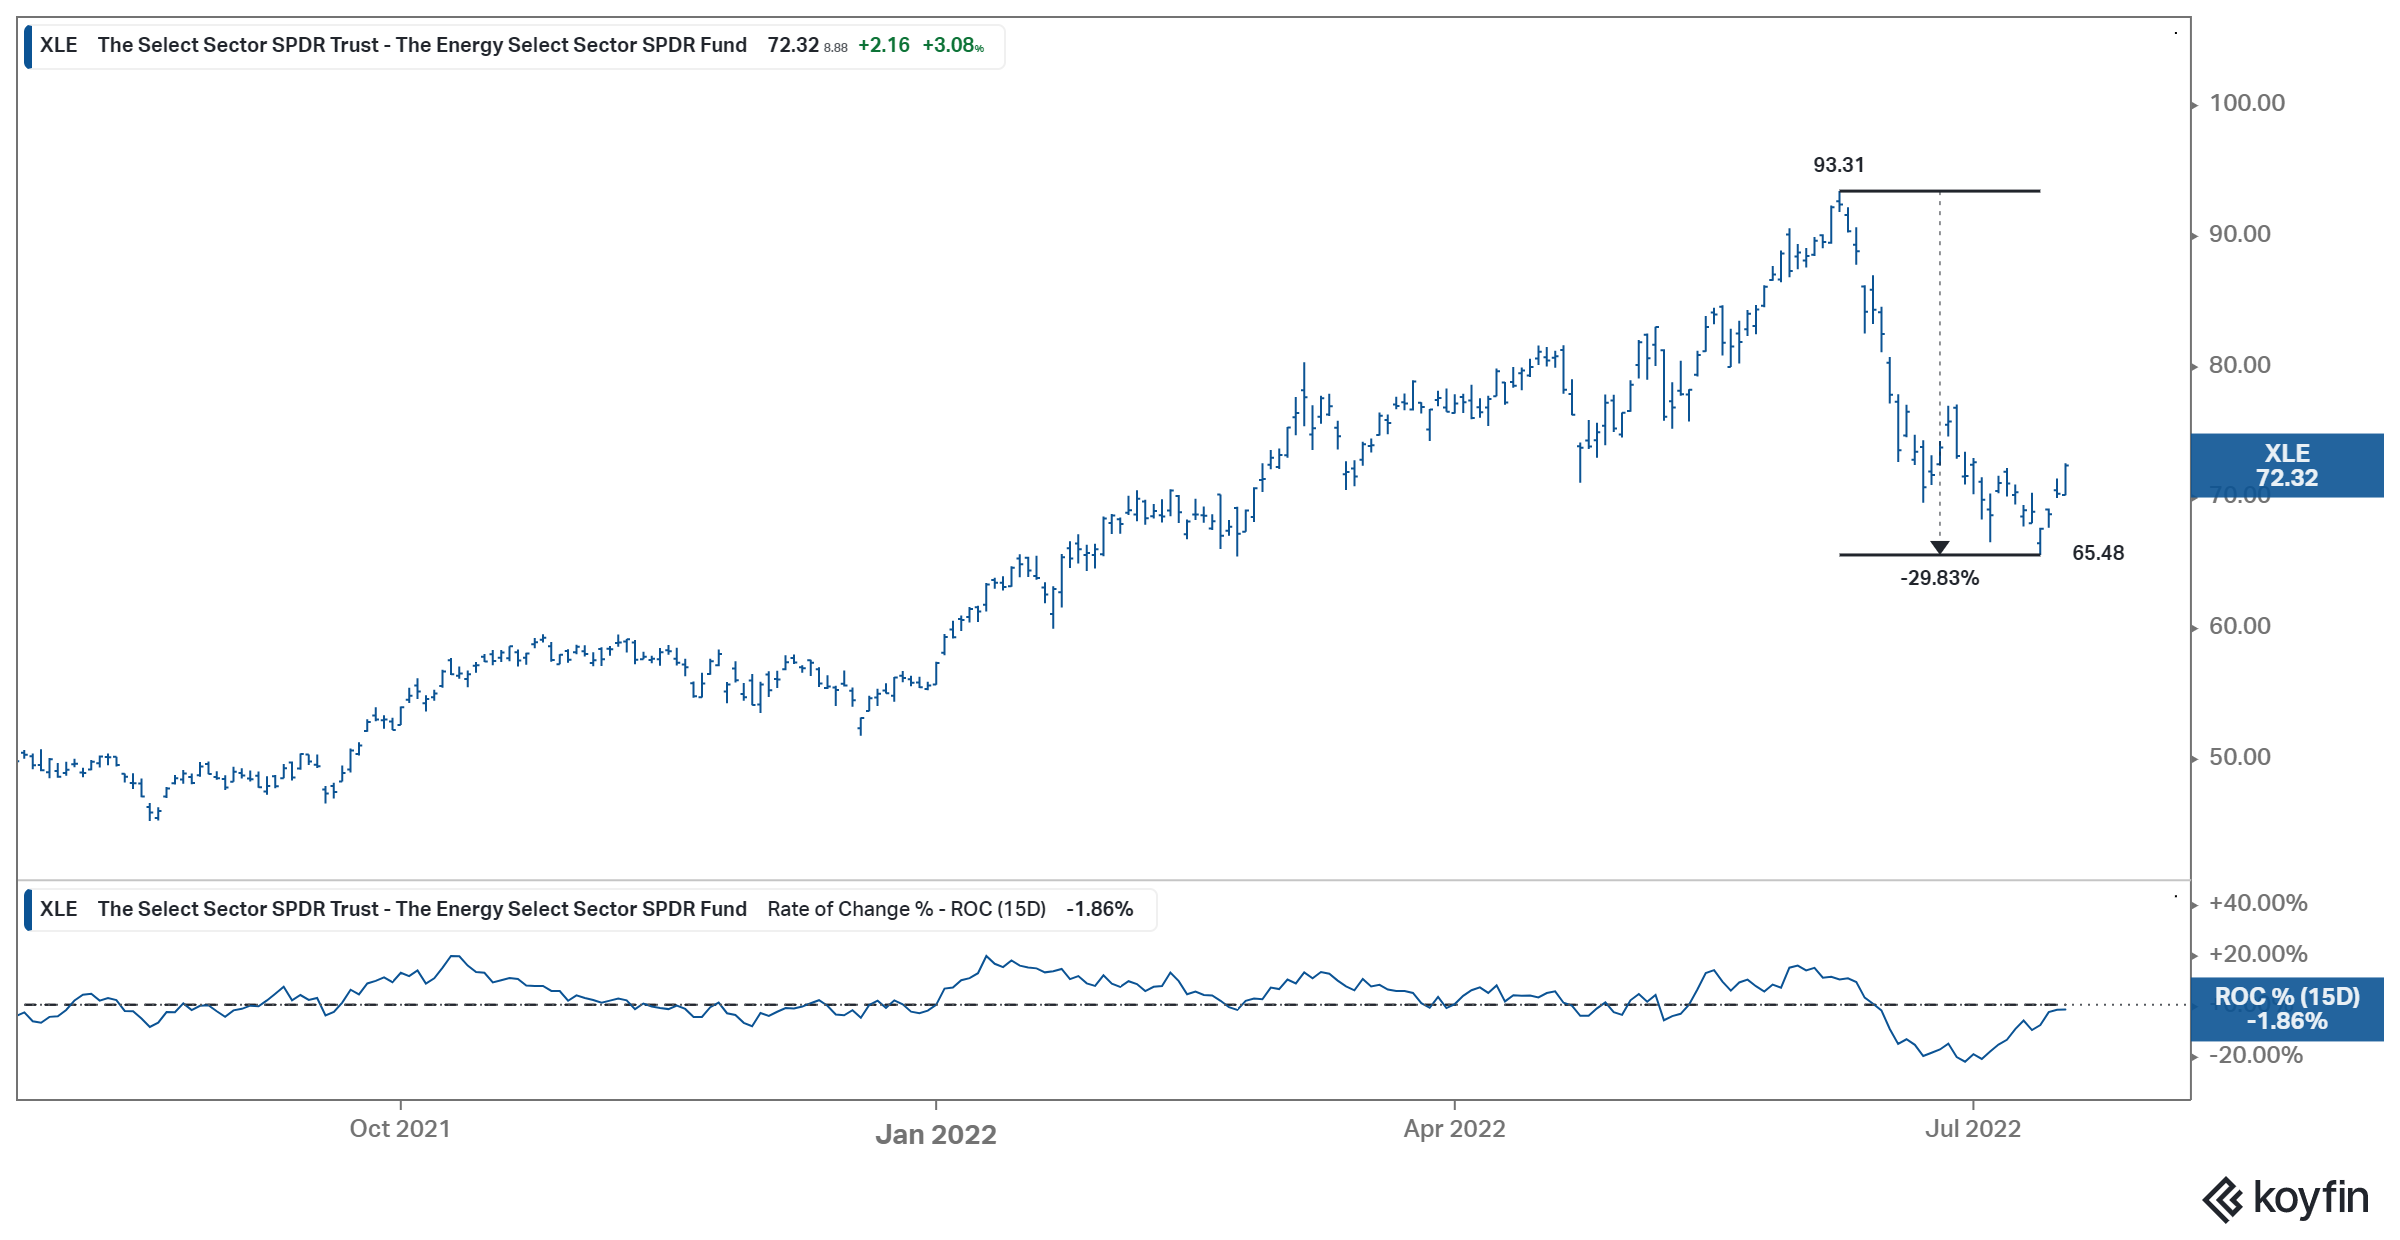Screen dimensions: 2400x1240
Task: Click the blue ROC % (15D) -1.86% tag
Action: coord(2287,1009)
